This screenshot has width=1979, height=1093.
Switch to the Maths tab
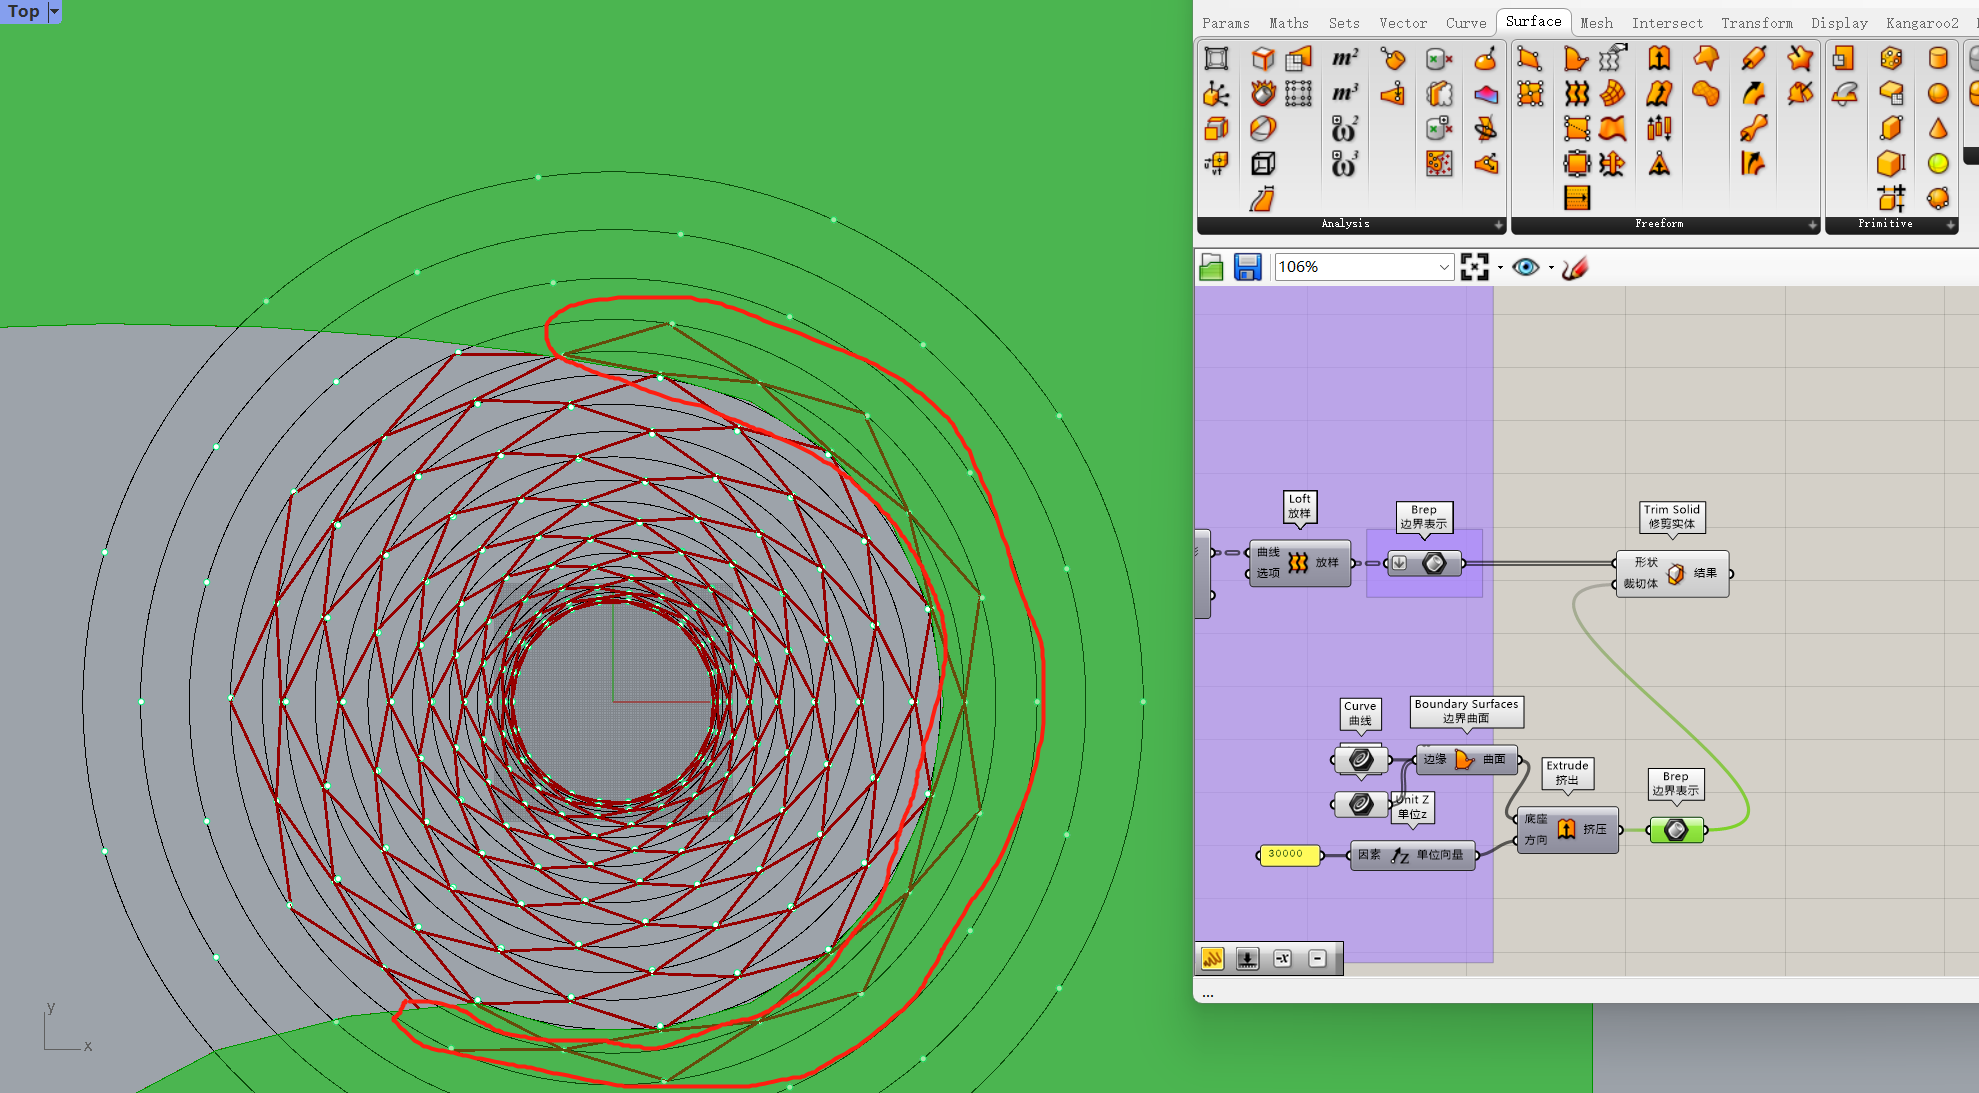tap(1288, 23)
